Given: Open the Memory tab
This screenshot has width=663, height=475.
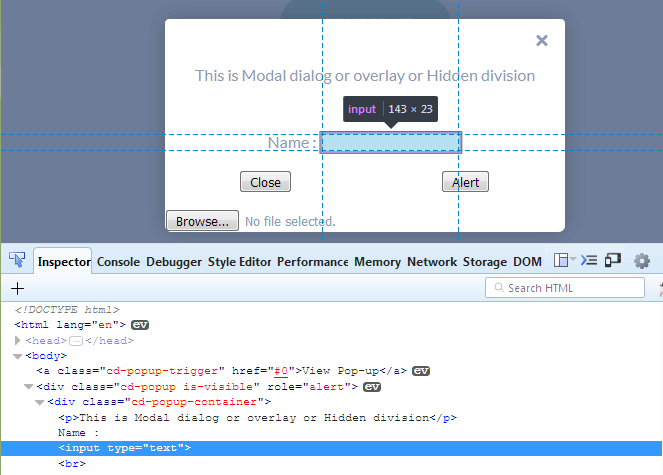Looking at the screenshot, I should point(377,262).
